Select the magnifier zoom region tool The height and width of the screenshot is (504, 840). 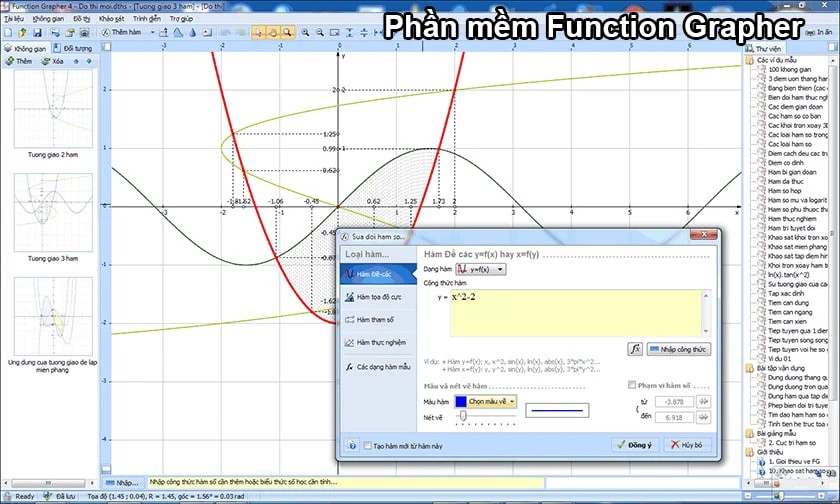[287, 33]
